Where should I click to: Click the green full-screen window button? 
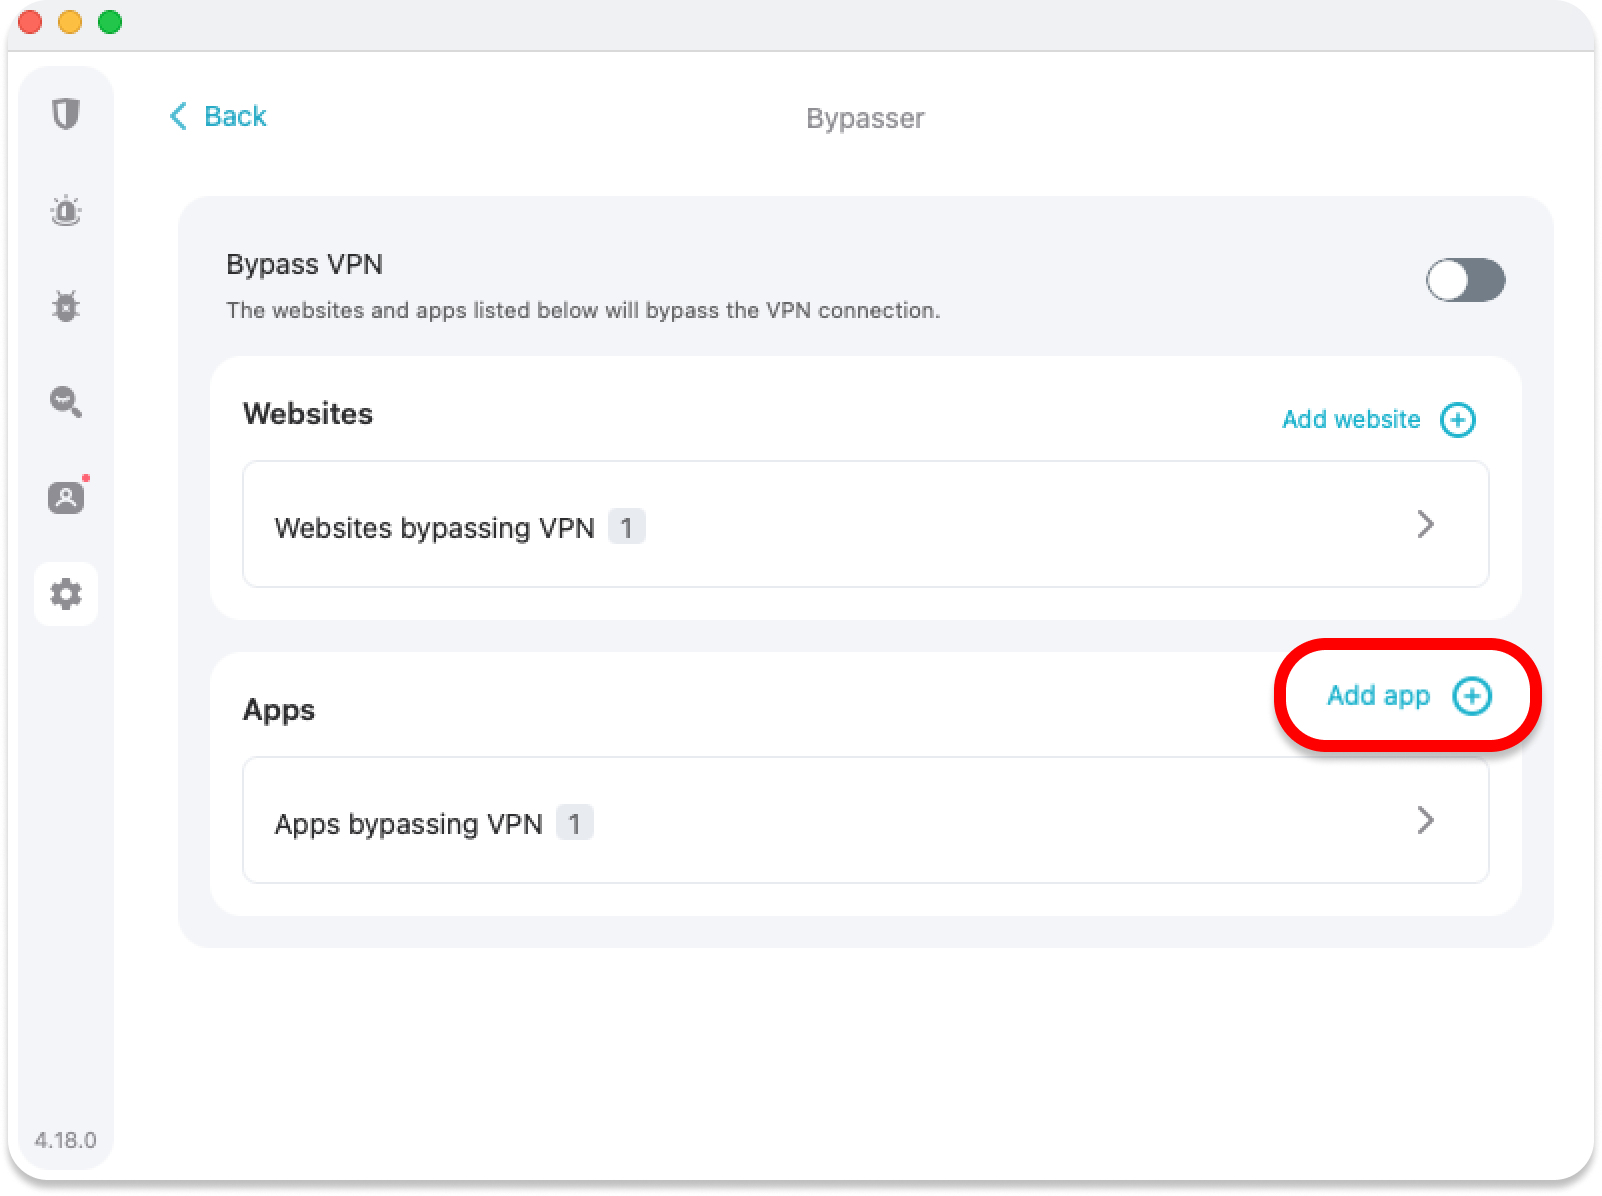point(110,22)
